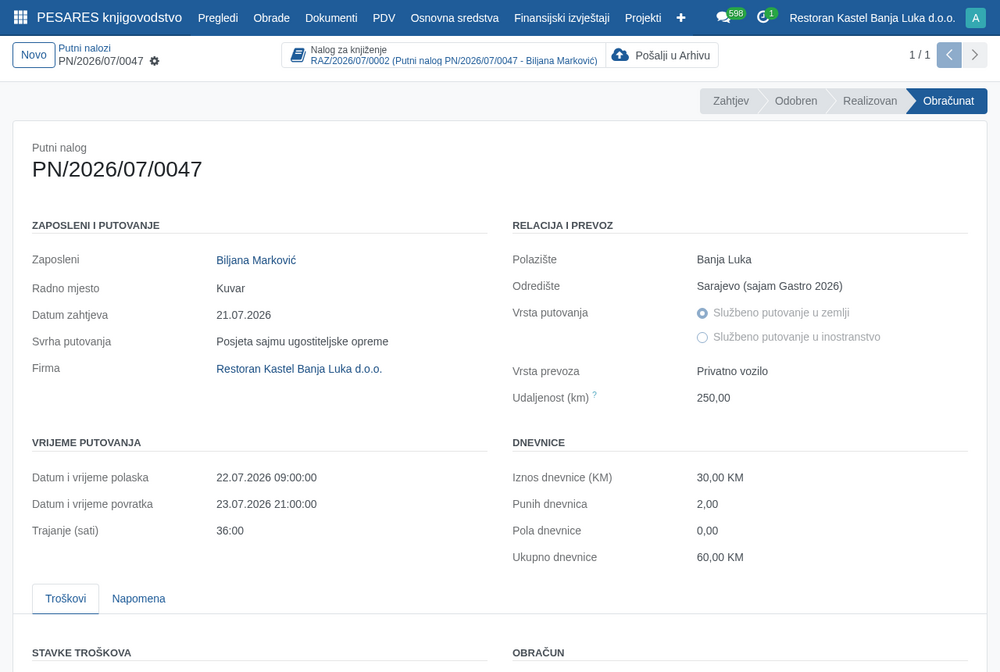Select Službeno putovanje u zemlji radio option

702,313
